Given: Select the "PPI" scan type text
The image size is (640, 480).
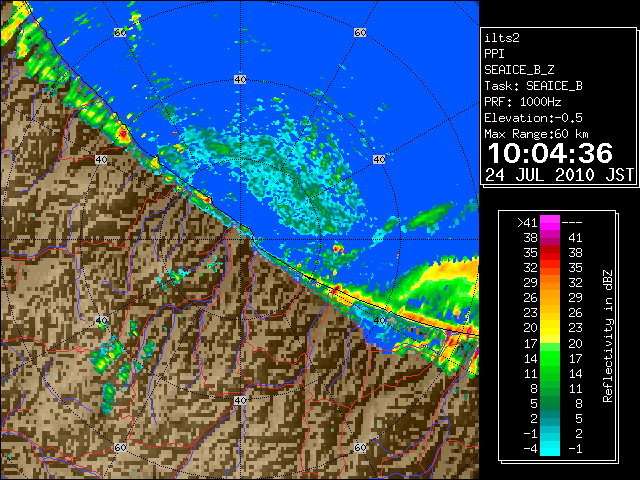Looking at the screenshot, I should tap(494, 54).
